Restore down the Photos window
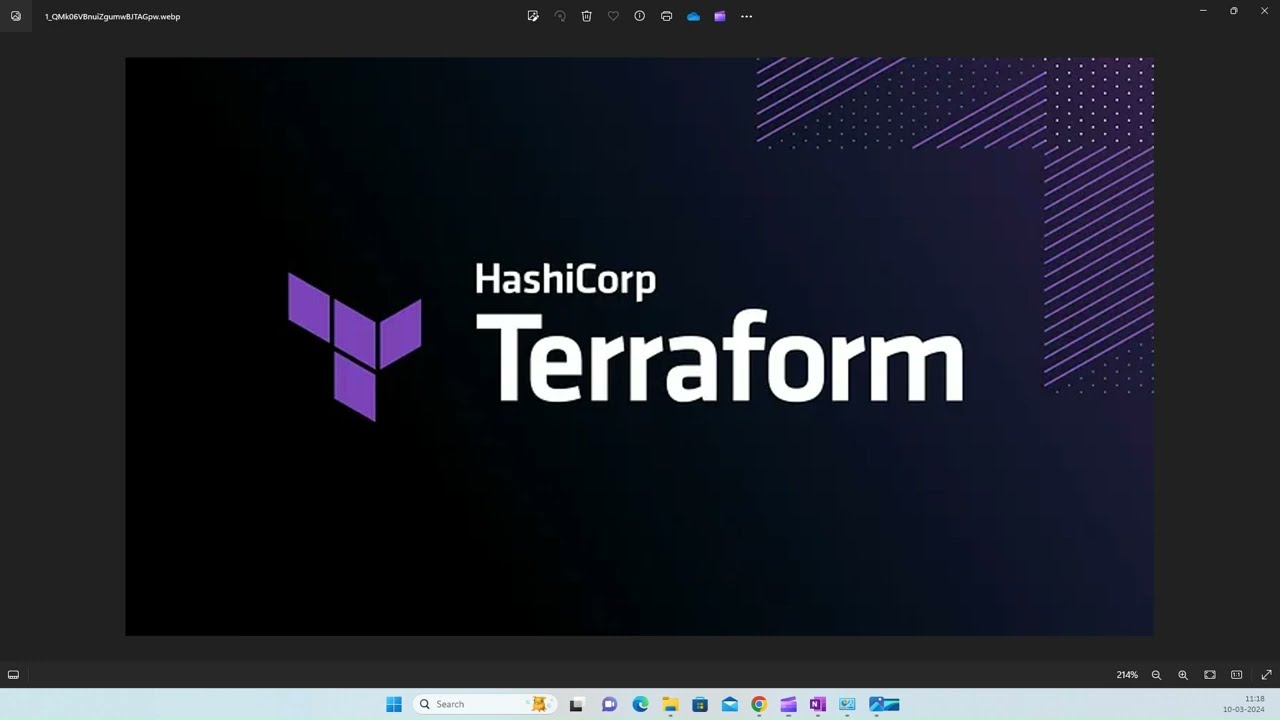The width and height of the screenshot is (1280, 720). (1234, 11)
